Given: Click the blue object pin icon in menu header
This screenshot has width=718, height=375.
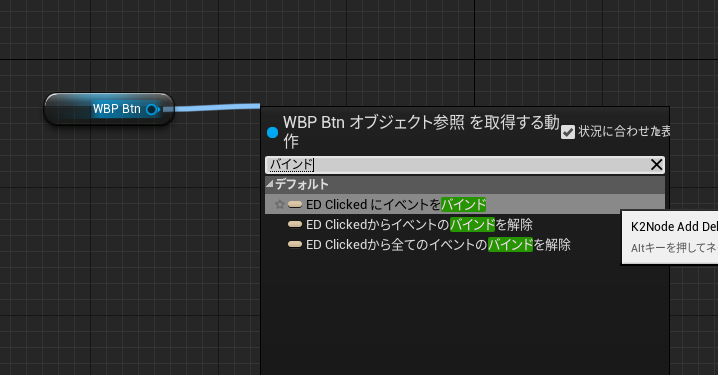Looking at the screenshot, I should point(272,133).
